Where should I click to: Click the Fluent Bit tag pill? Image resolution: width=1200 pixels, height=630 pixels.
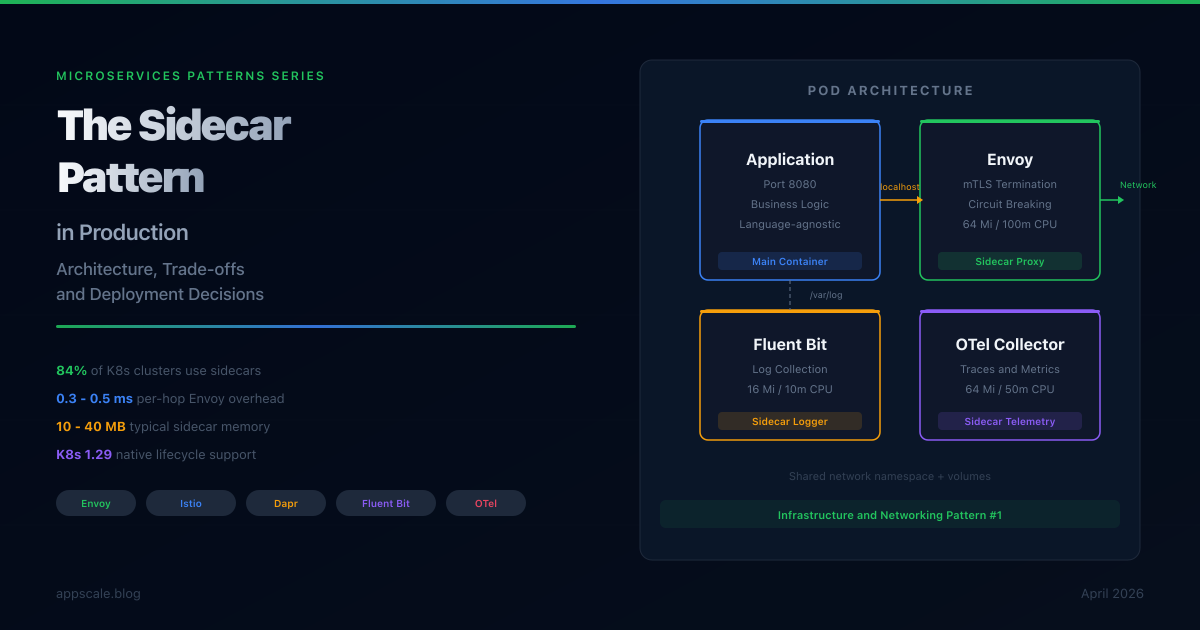(386, 503)
